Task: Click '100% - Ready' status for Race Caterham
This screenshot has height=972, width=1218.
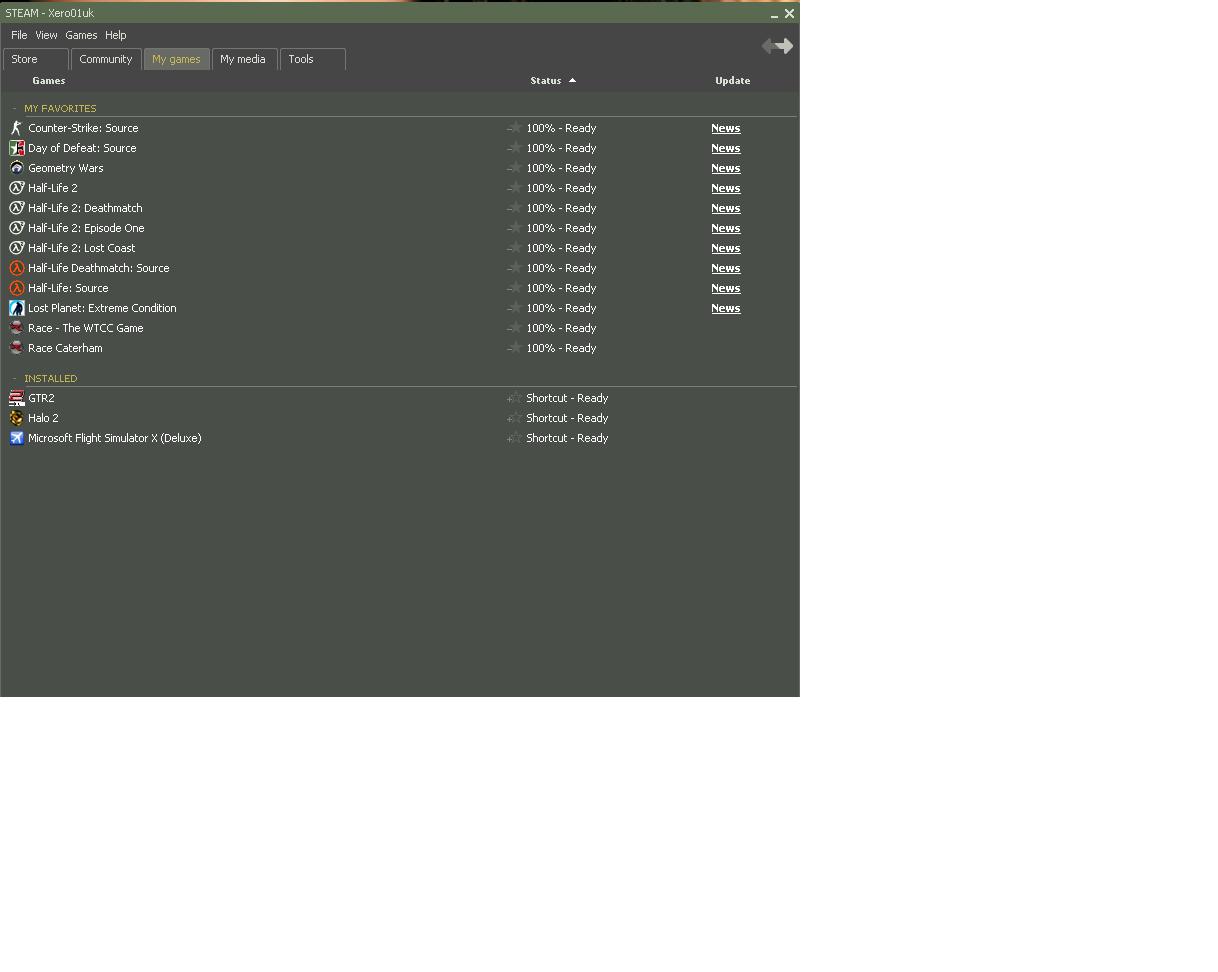Action: click(561, 348)
